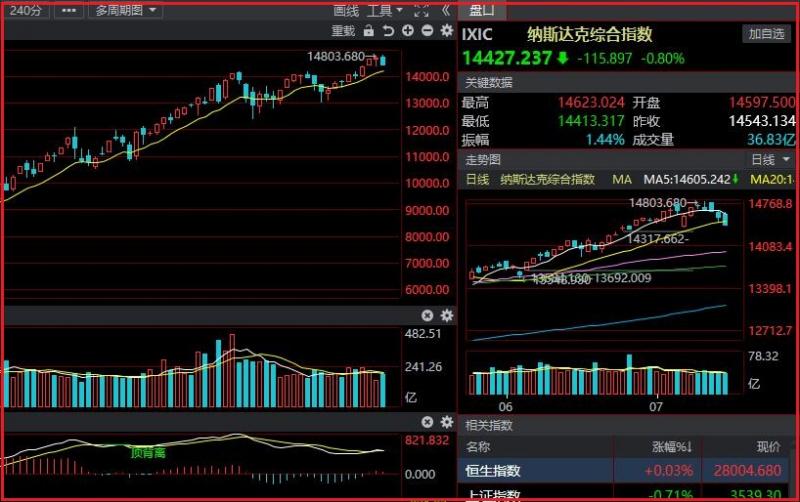This screenshot has height=502, width=800.
Task: Click the 相关指数 section header
Action: [x=488, y=425]
